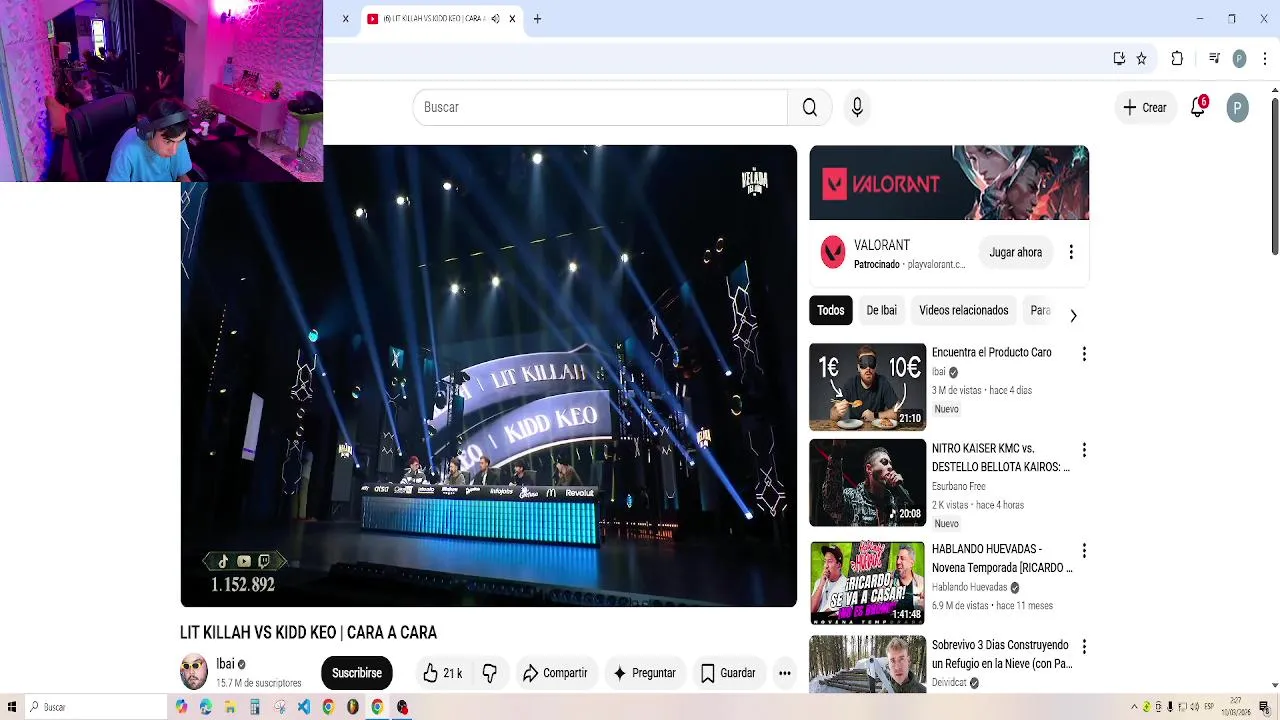Click the Hablando Huevadas channel name

[x=970, y=587]
